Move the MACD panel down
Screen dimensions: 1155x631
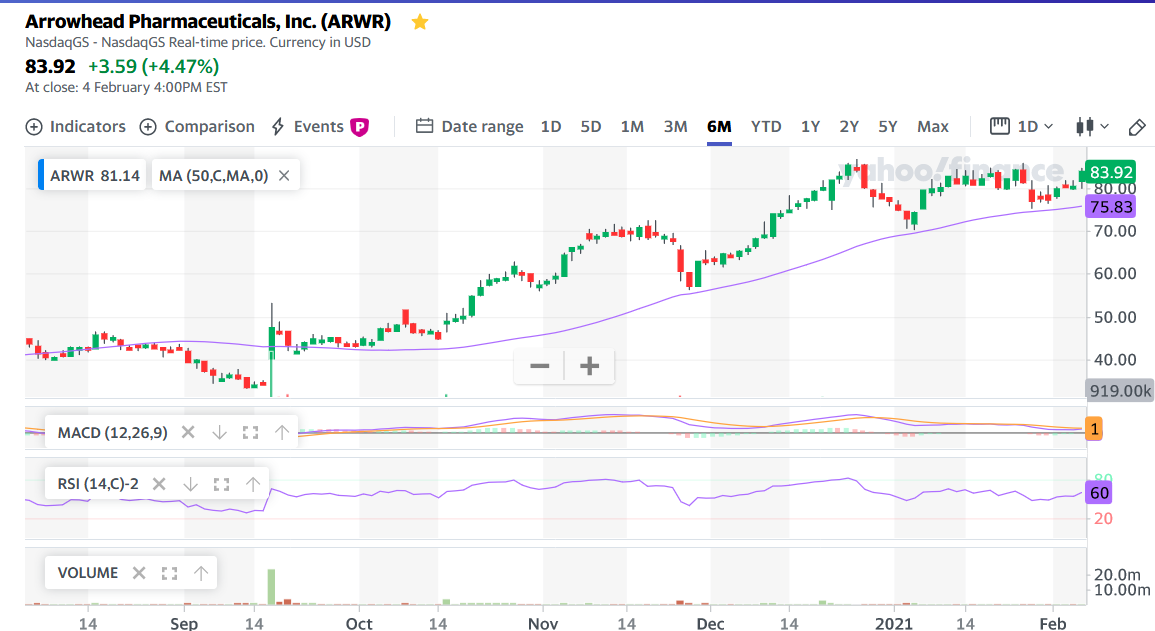point(220,432)
